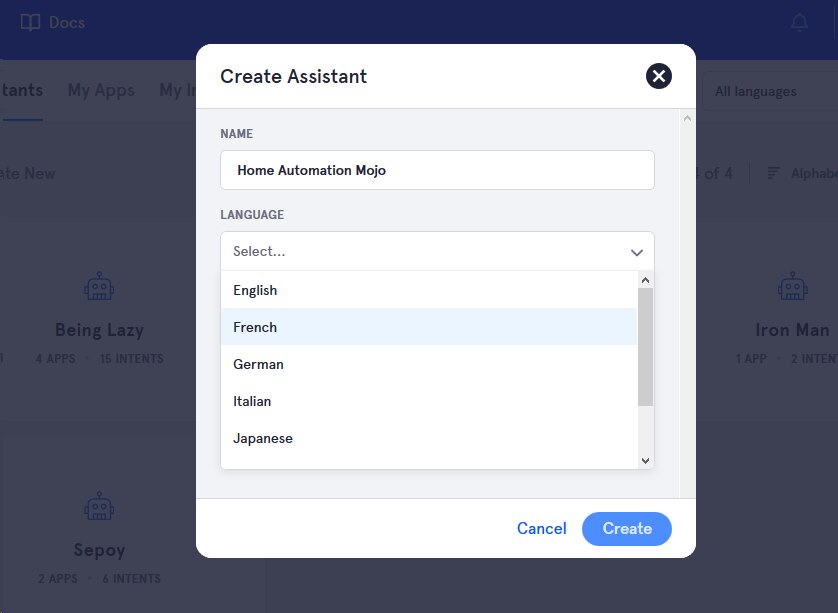Viewport: 838px width, 613px height.
Task: Click the Being Lazy robot icon
Action: (99, 287)
